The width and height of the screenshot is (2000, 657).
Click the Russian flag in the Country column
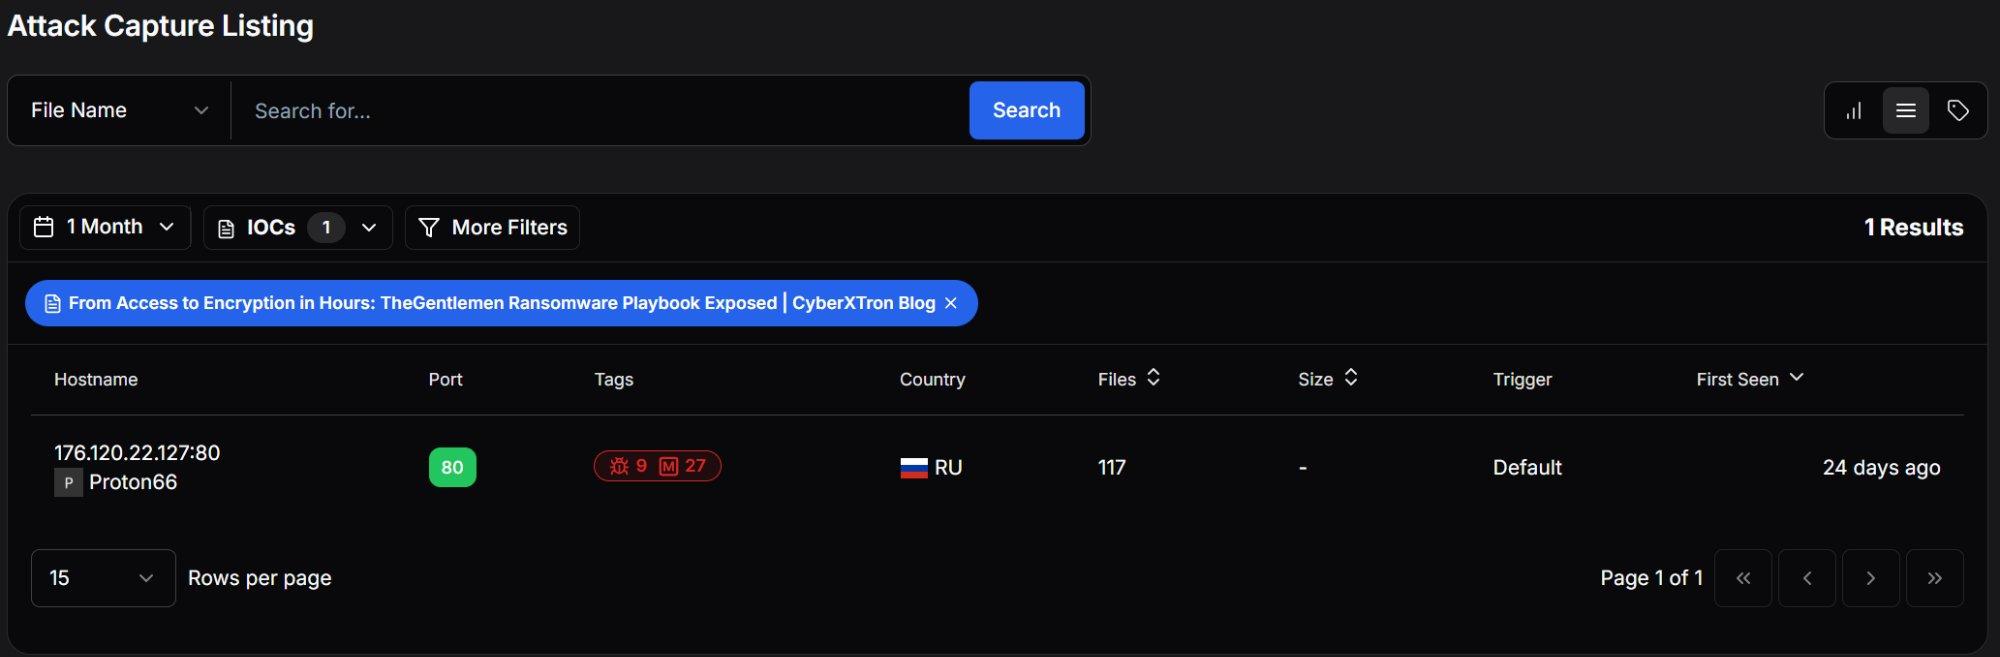point(914,467)
